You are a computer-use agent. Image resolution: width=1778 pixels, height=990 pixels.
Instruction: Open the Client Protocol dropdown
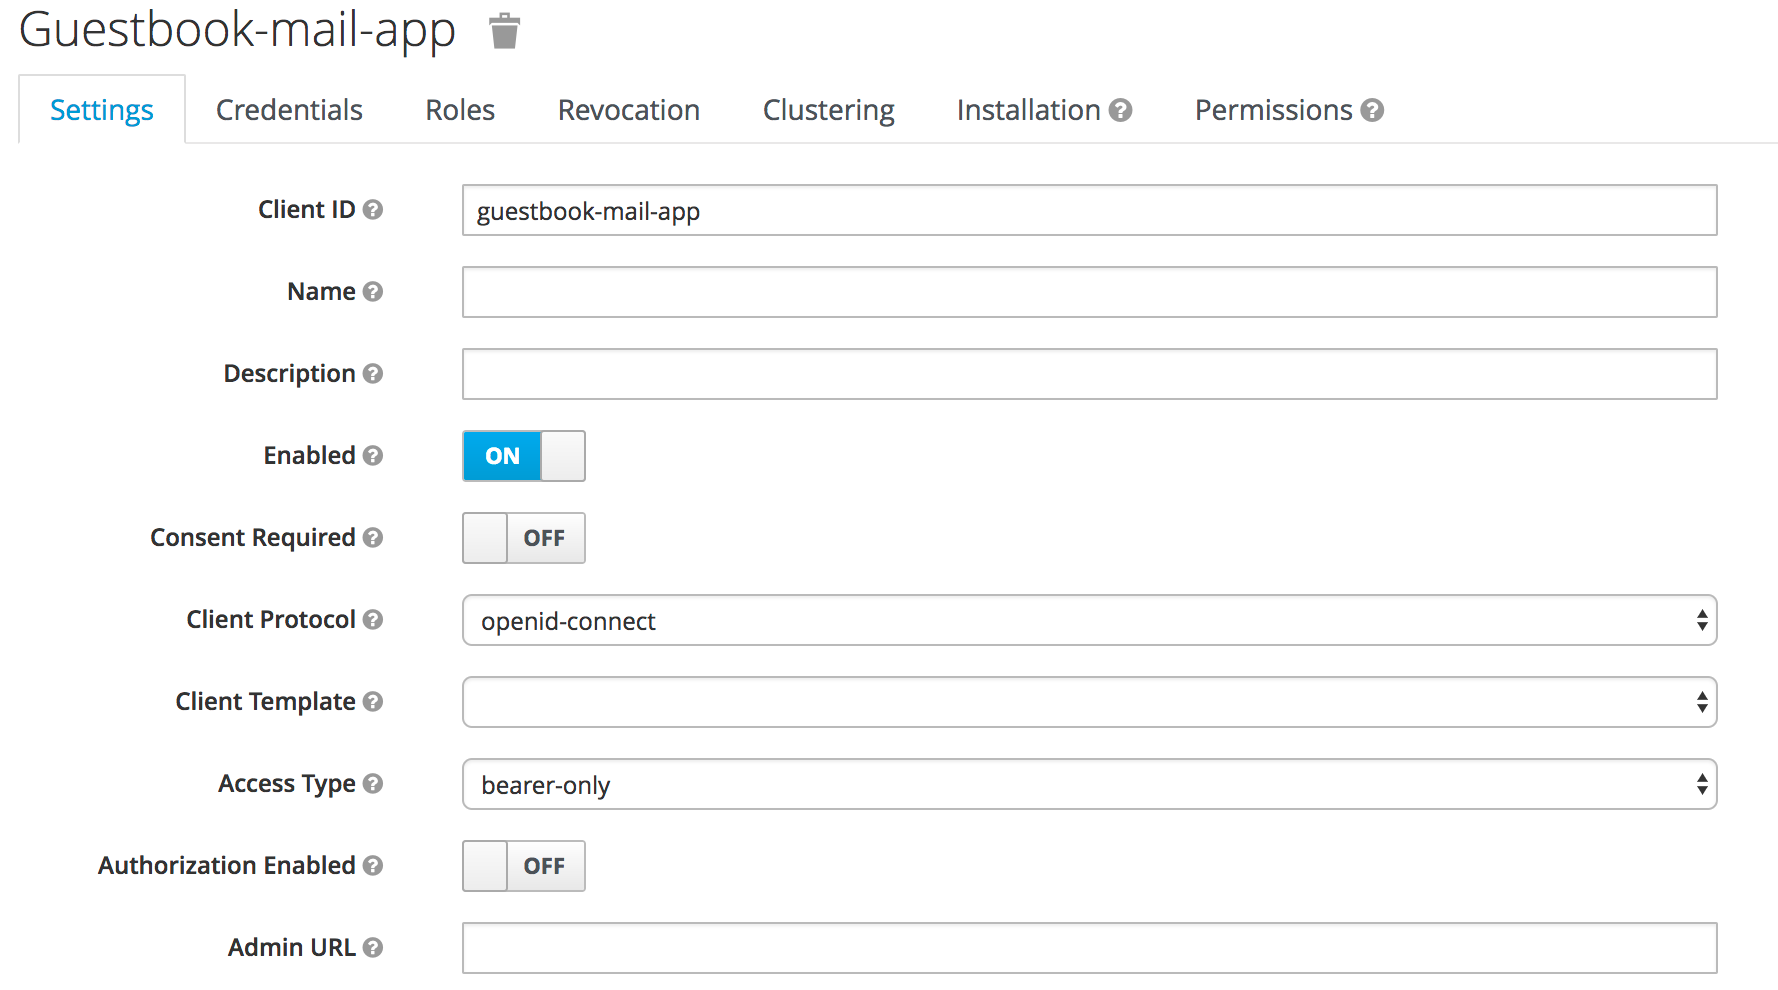[1088, 621]
